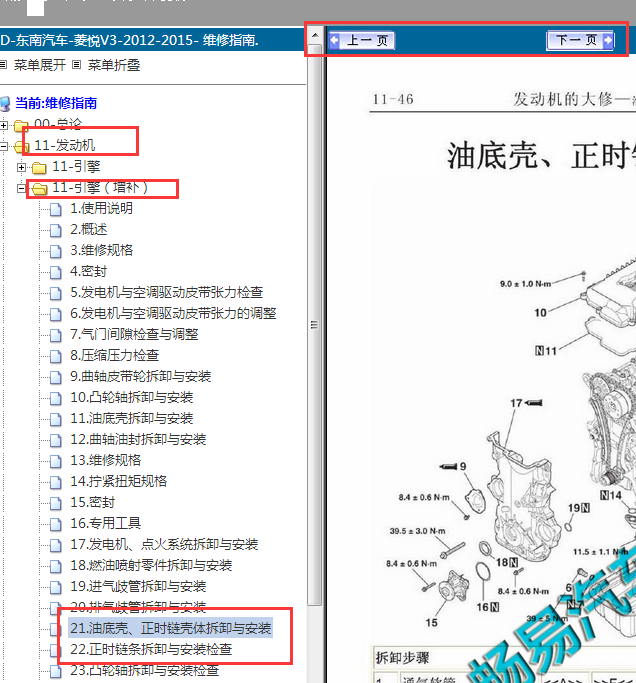Go to the next page (下一页)
636x683 pixels.
[580, 41]
